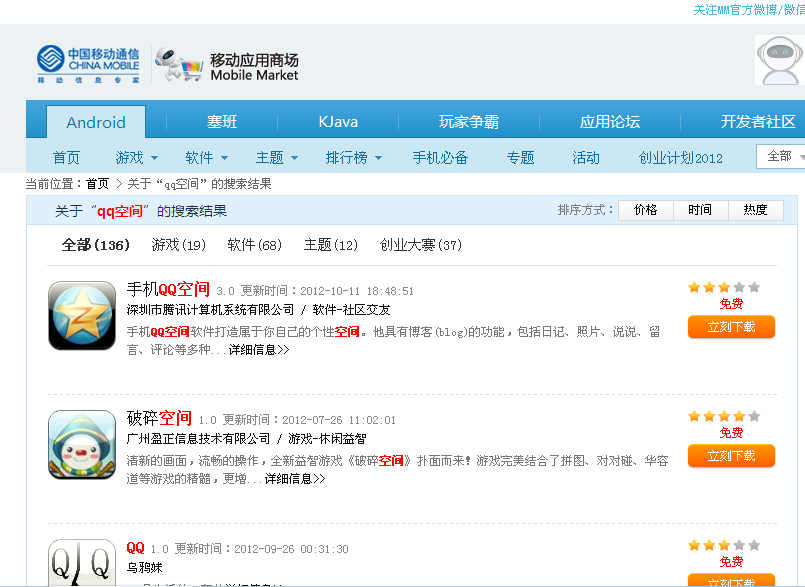Open the 破碎空间 snowman app icon
The image size is (805, 587).
pos(82,445)
